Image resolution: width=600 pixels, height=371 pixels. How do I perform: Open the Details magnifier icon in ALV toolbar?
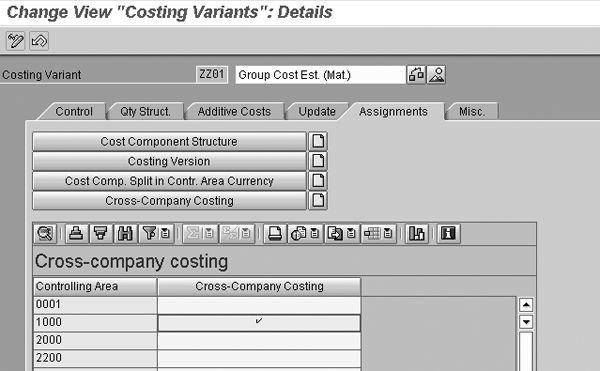45,234
